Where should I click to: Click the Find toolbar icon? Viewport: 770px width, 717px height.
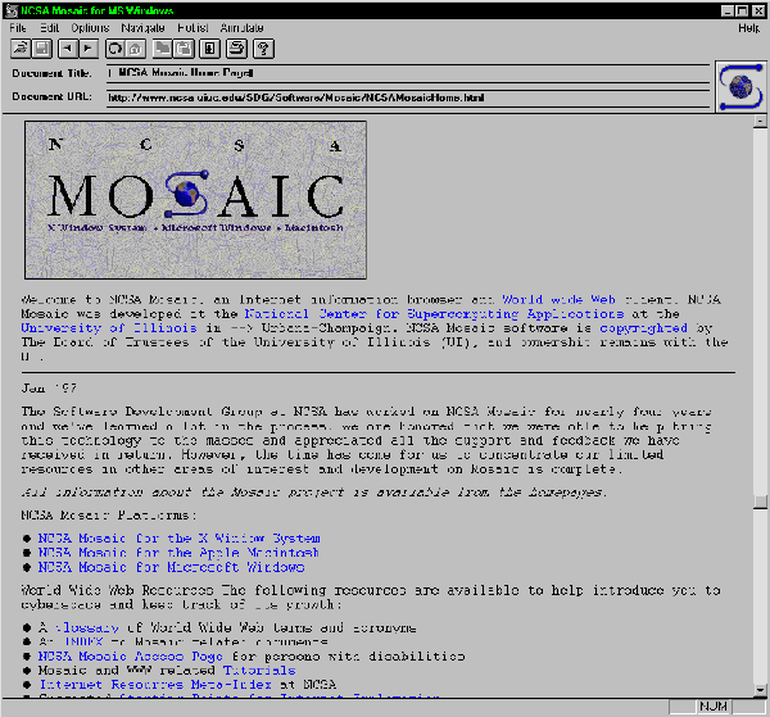pos(210,49)
